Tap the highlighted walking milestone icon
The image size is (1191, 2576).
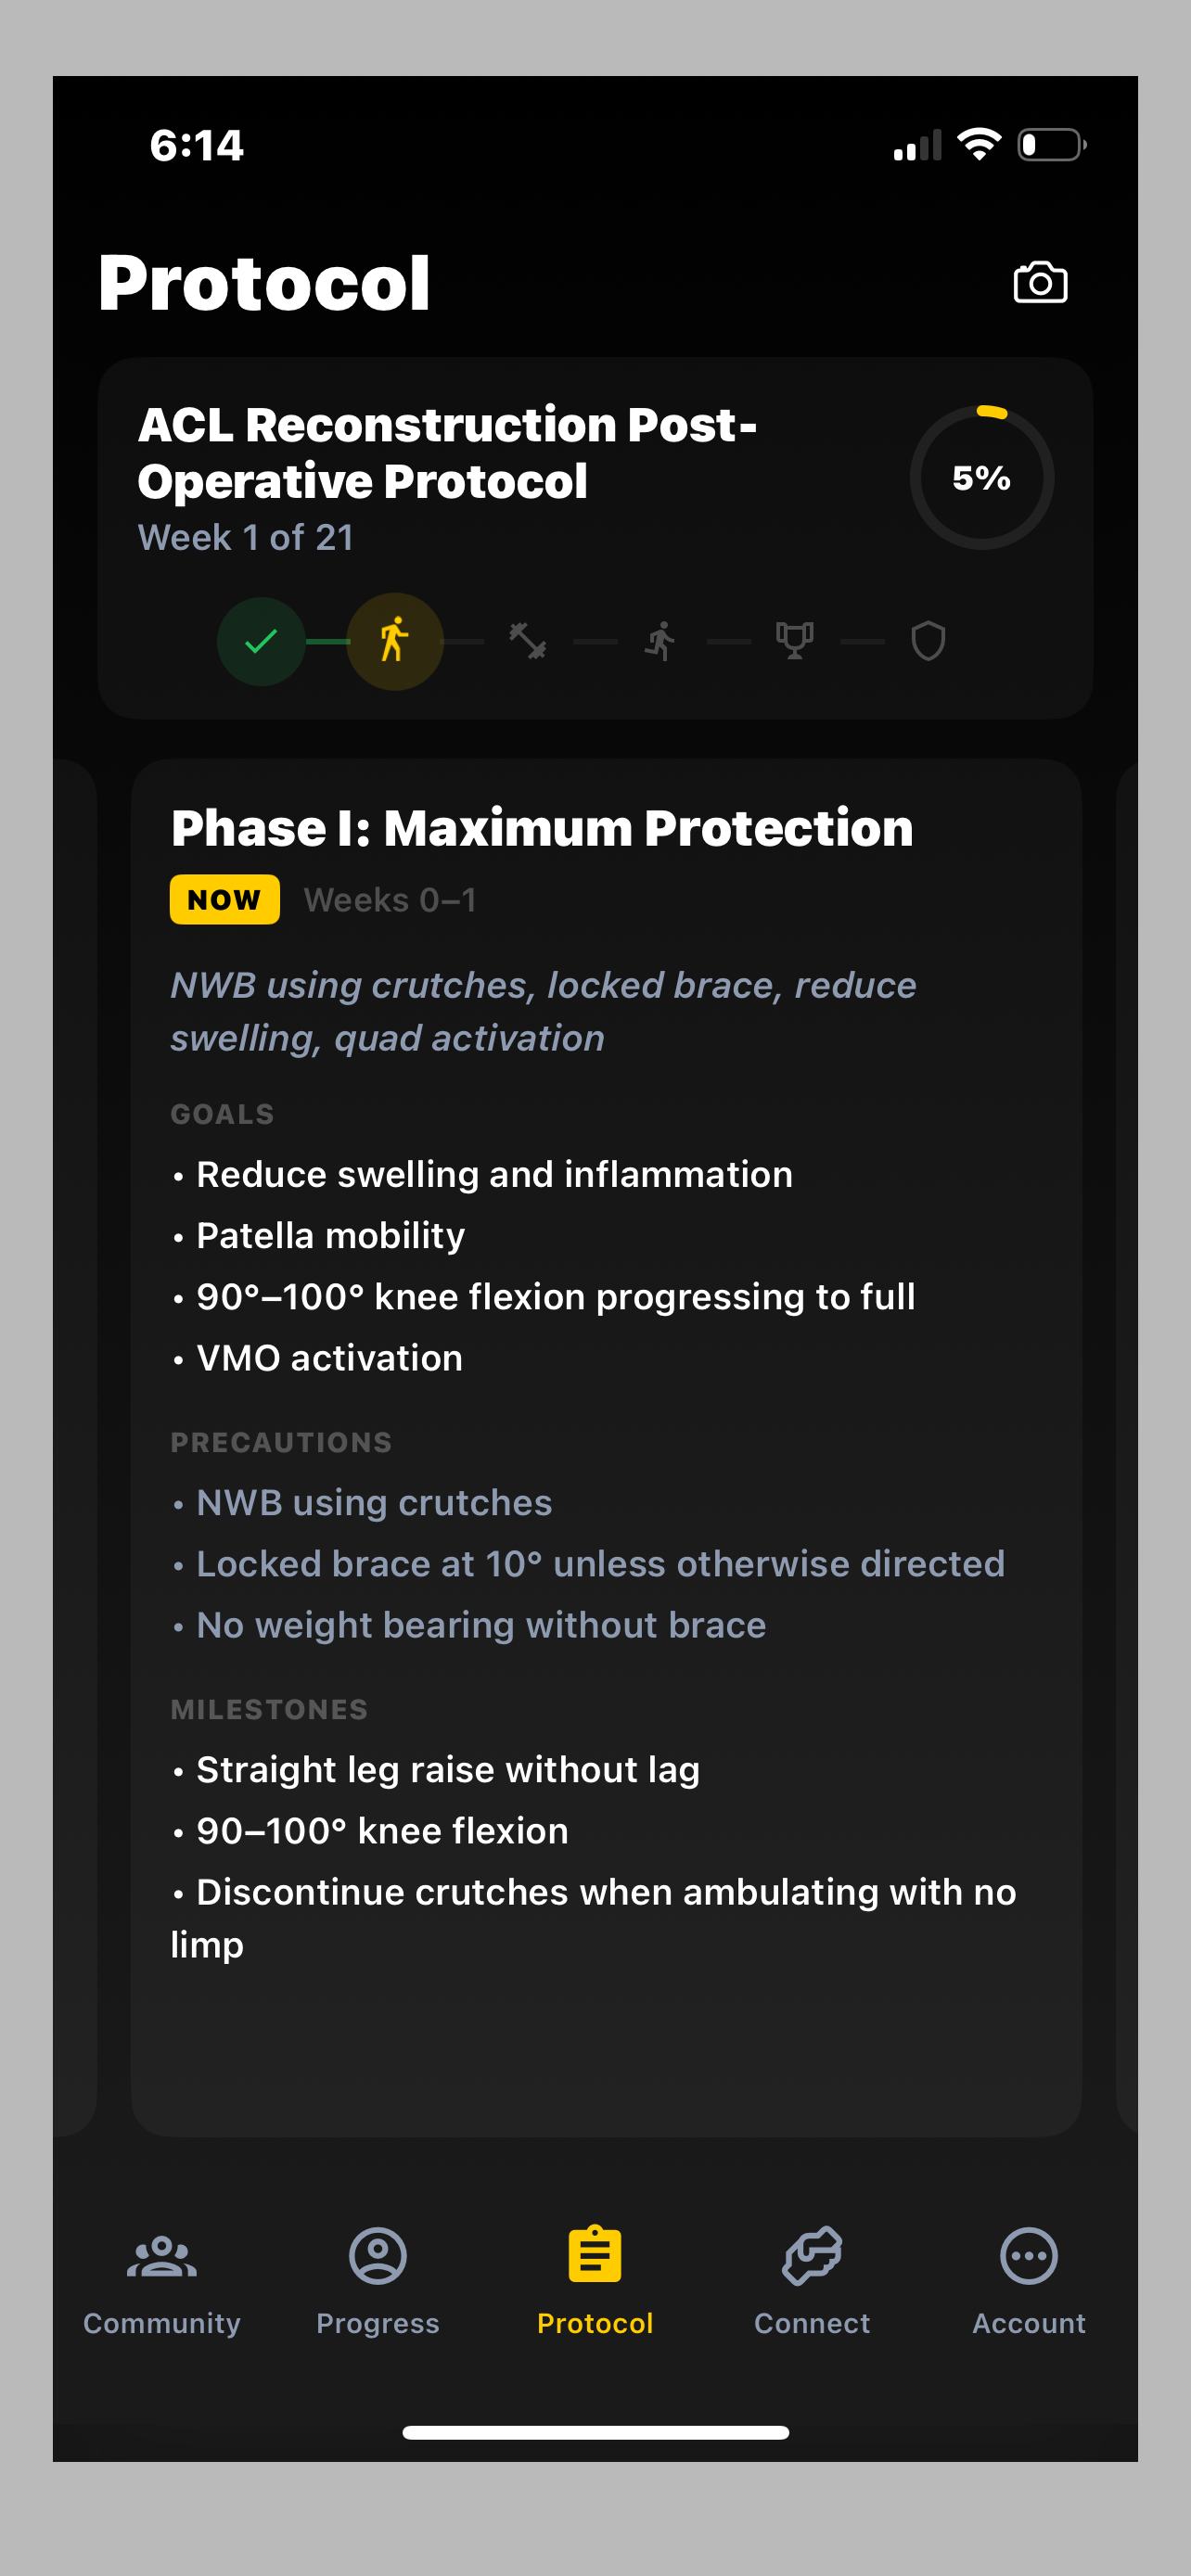[x=395, y=641]
